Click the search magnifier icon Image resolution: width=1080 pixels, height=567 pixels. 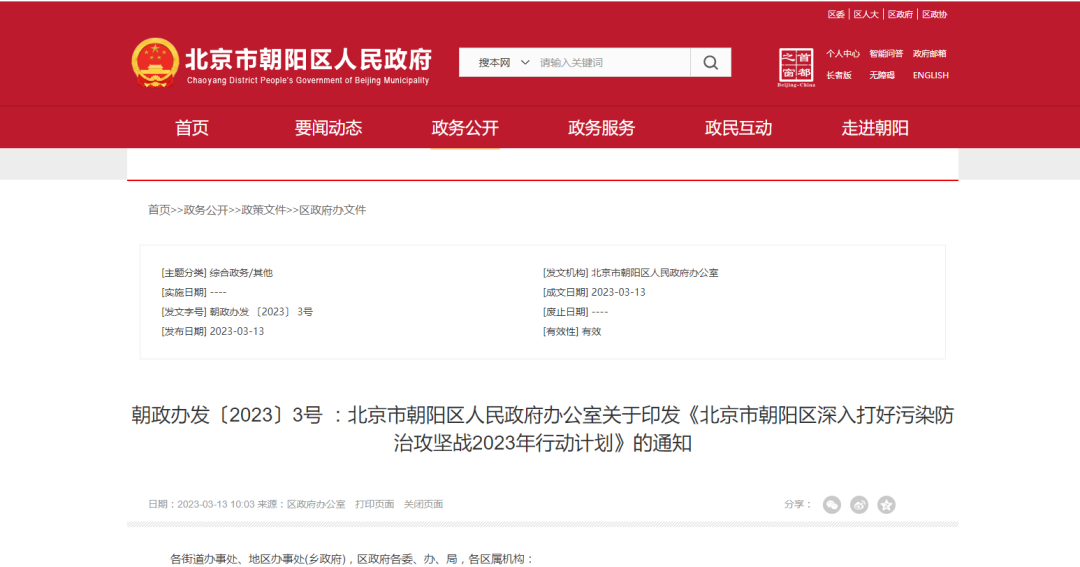pyautogui.click(x=710, y=63)
